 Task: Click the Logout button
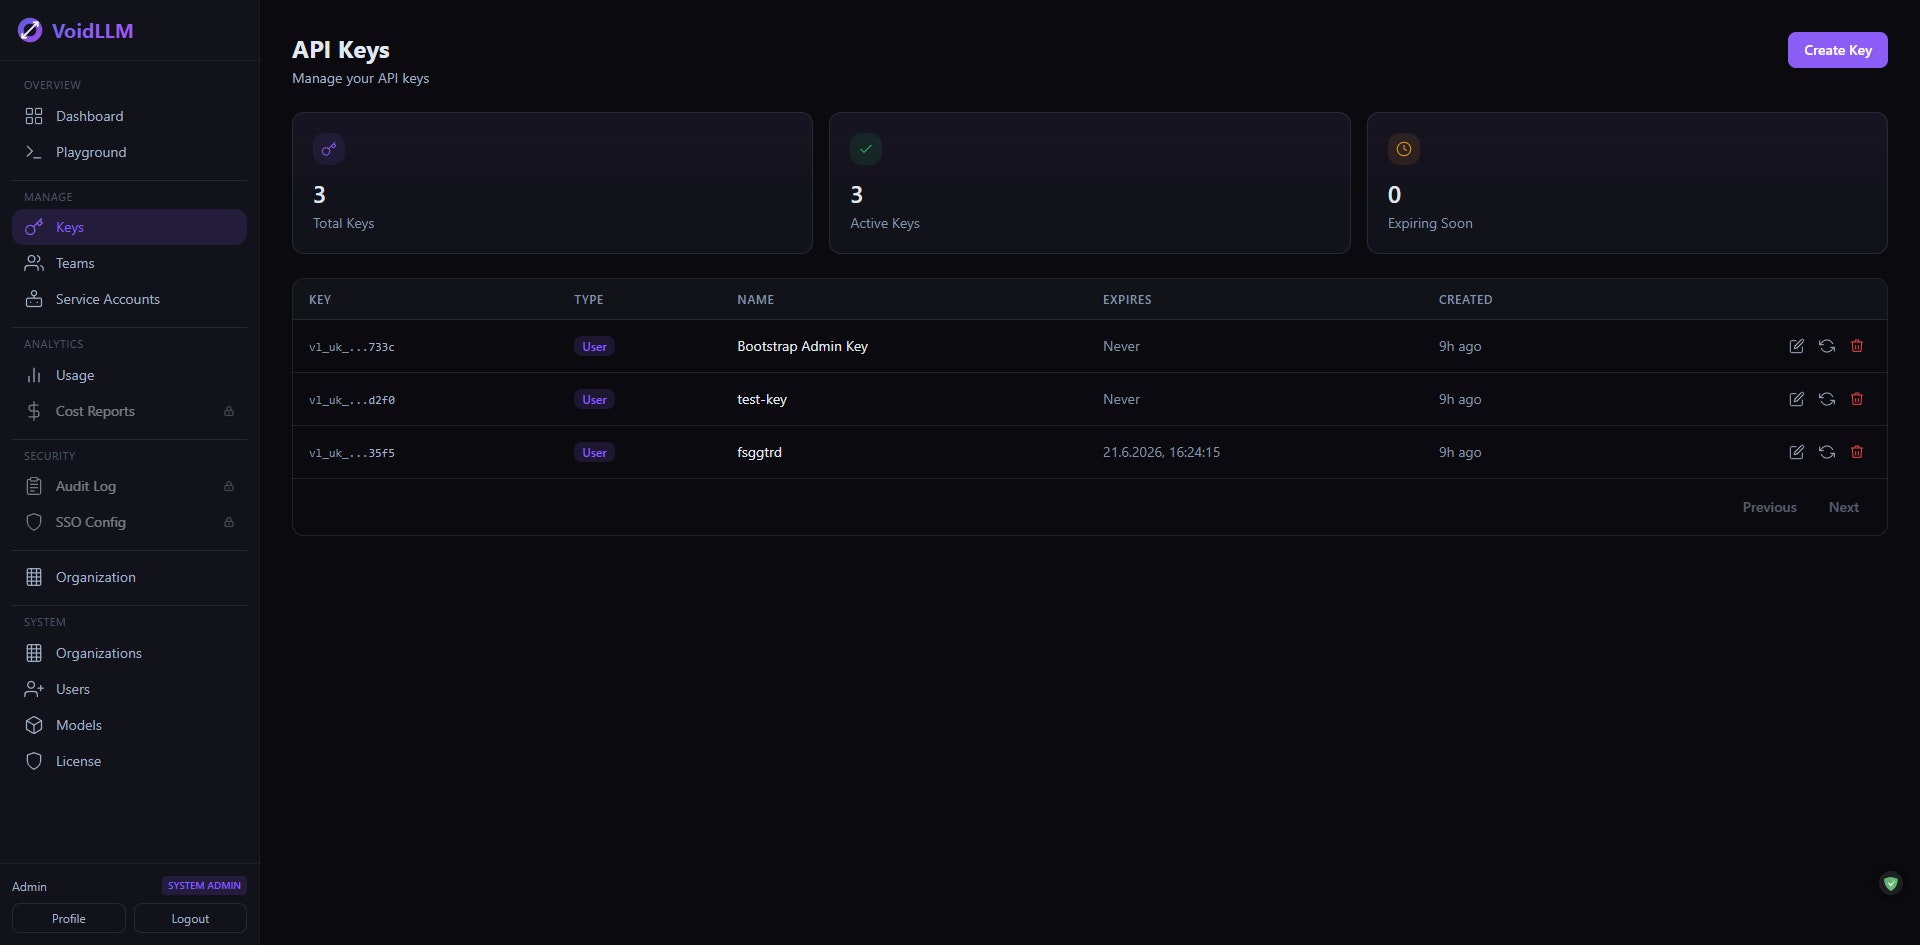coord(190,918)
